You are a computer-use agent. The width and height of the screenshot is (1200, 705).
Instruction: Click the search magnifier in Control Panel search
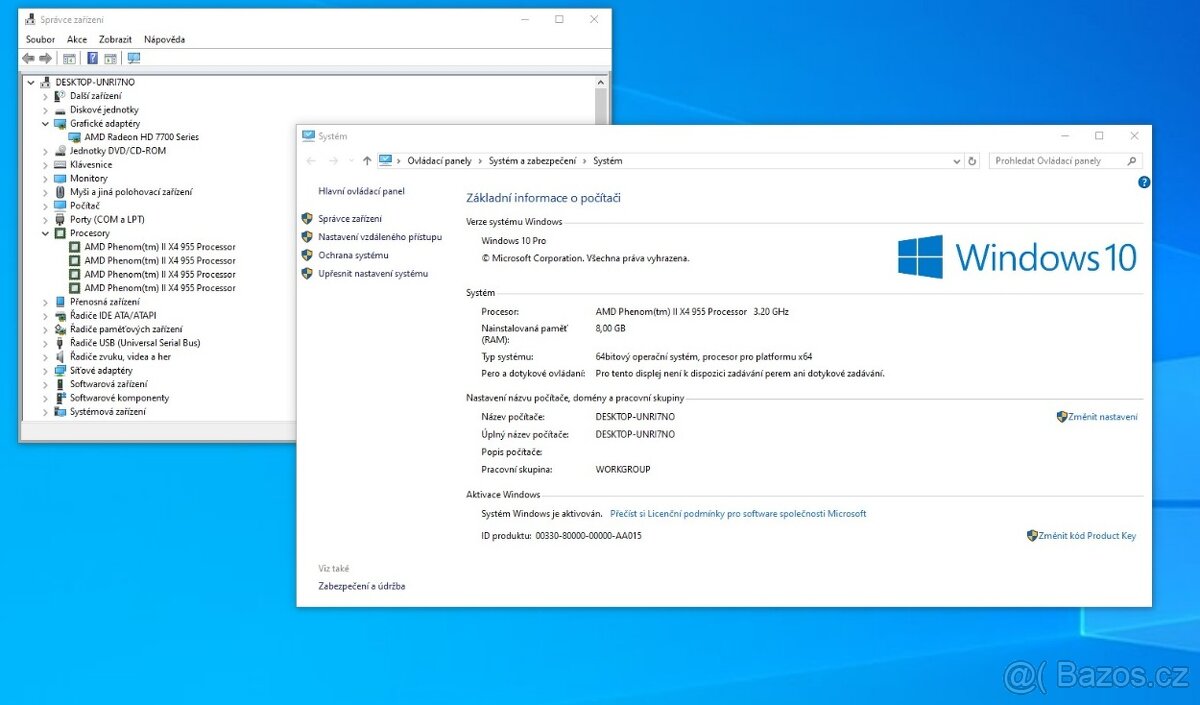1132,161
